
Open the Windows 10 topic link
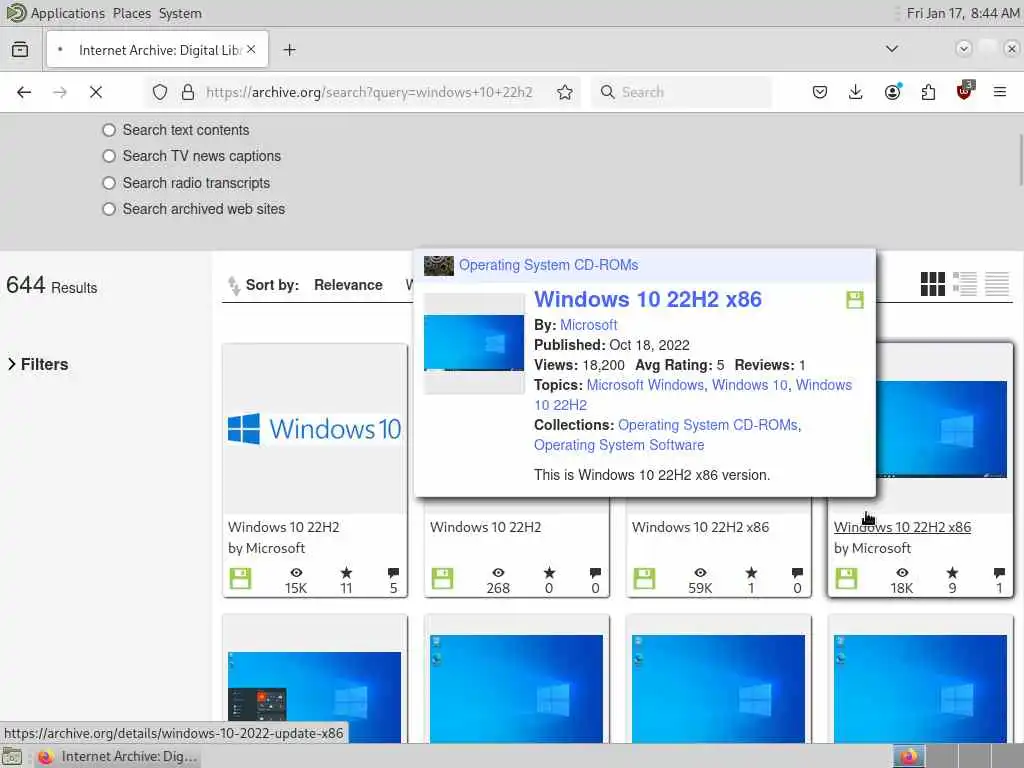pyautogui.click(x=750, y=385)
